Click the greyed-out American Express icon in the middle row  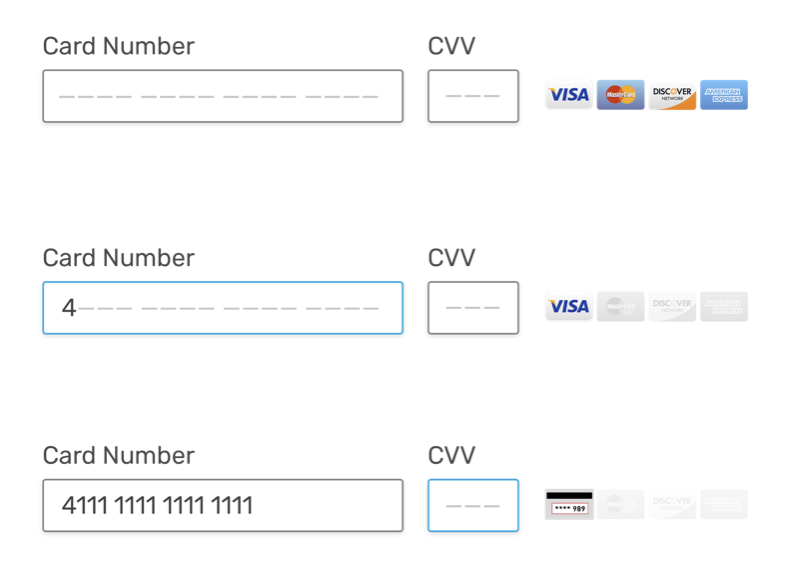coord(724,307)
